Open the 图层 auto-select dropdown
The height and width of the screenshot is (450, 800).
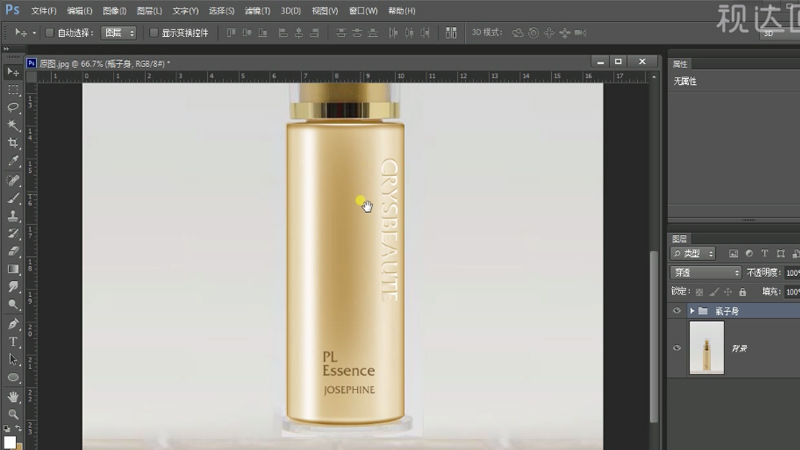(x=119, y=33)
